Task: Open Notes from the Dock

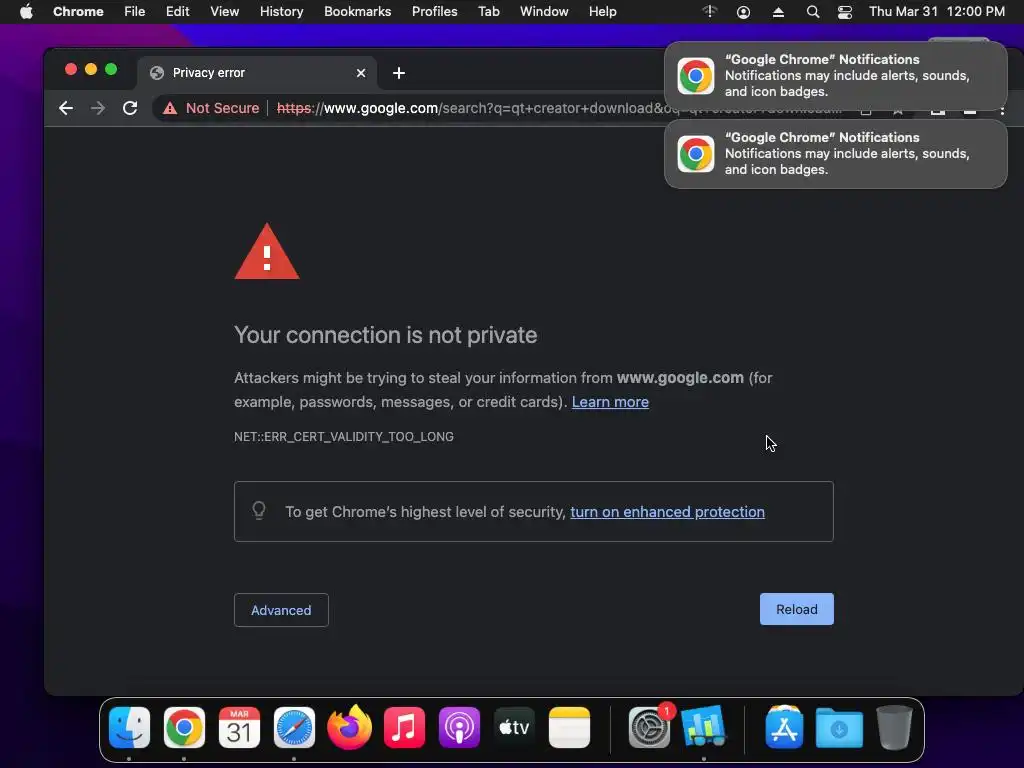Action: coord(569,727)
